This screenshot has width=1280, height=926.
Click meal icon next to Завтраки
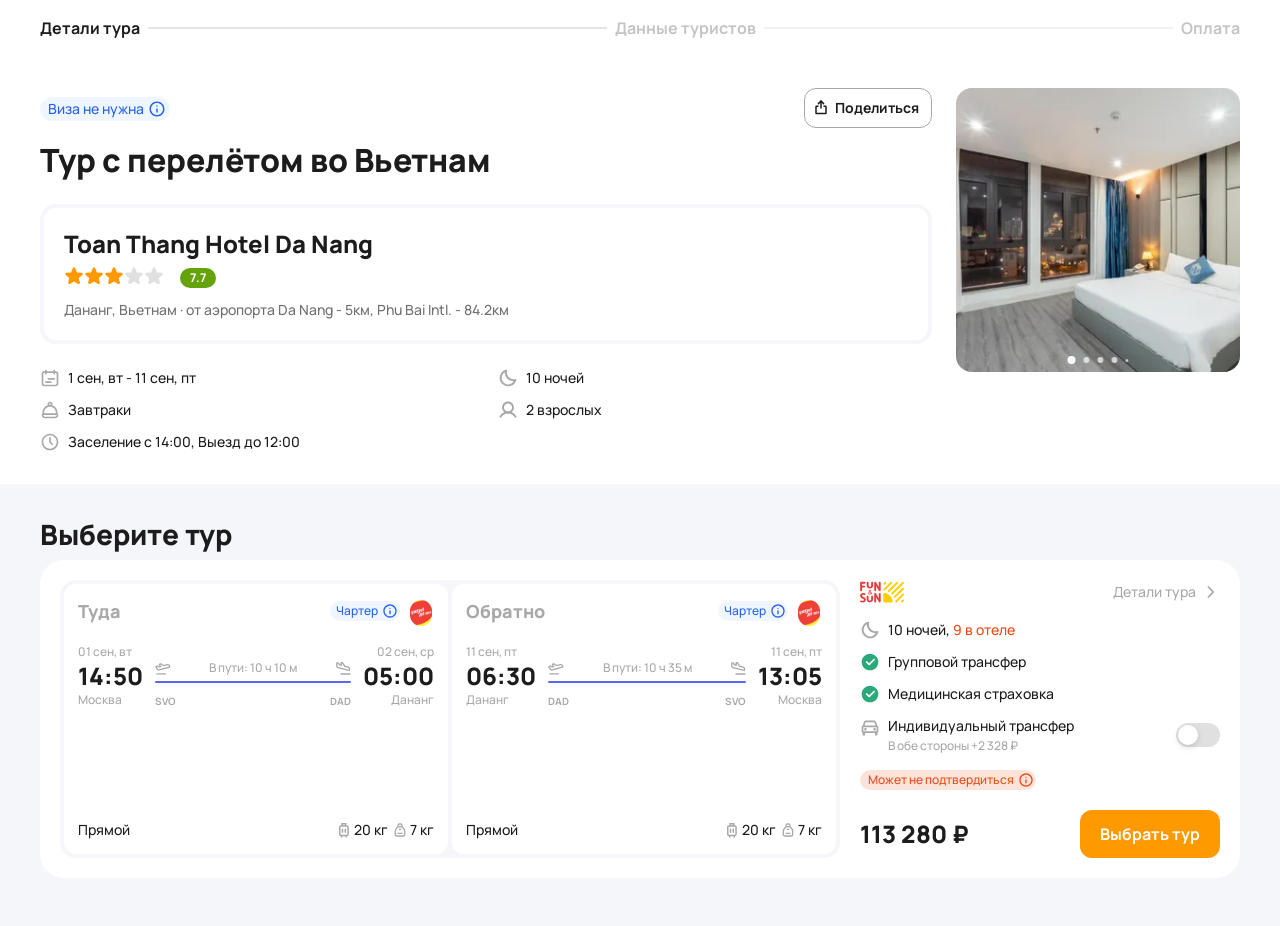(50, 410)
